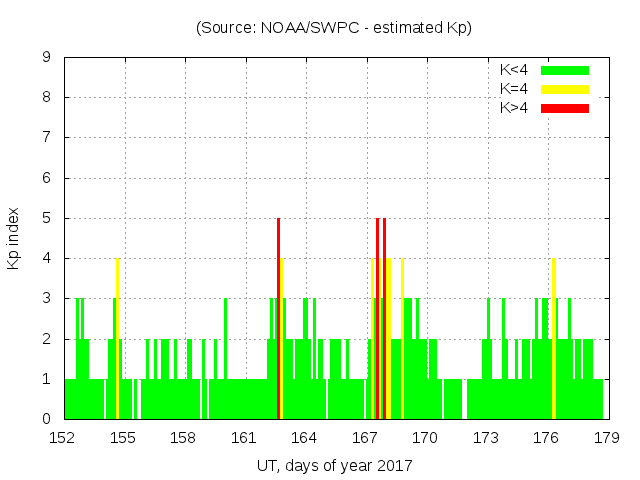Click the green K<4 legend swatch

(565, 70)
